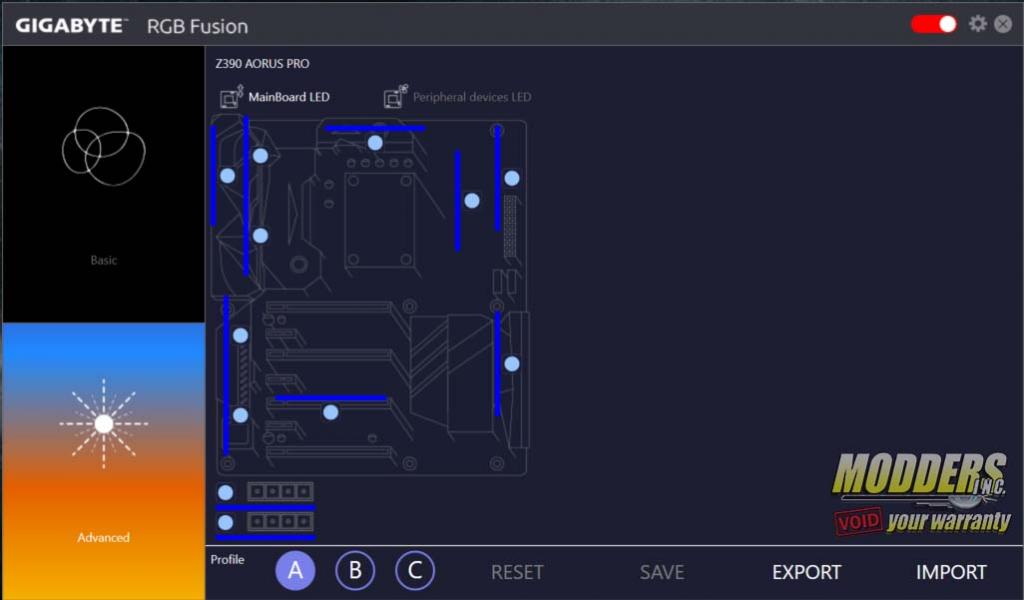This screenshot has height=600, width=1024.
Task: Select the second LED strip header dot
Action: [x=225, y=522]
